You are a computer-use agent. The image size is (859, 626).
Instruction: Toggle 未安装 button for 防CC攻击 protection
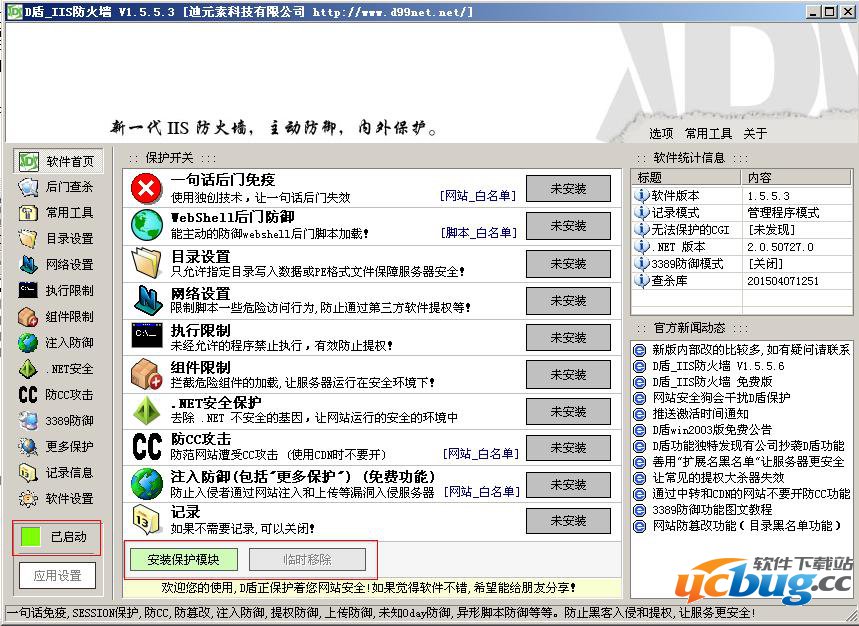tap(568, 448)
